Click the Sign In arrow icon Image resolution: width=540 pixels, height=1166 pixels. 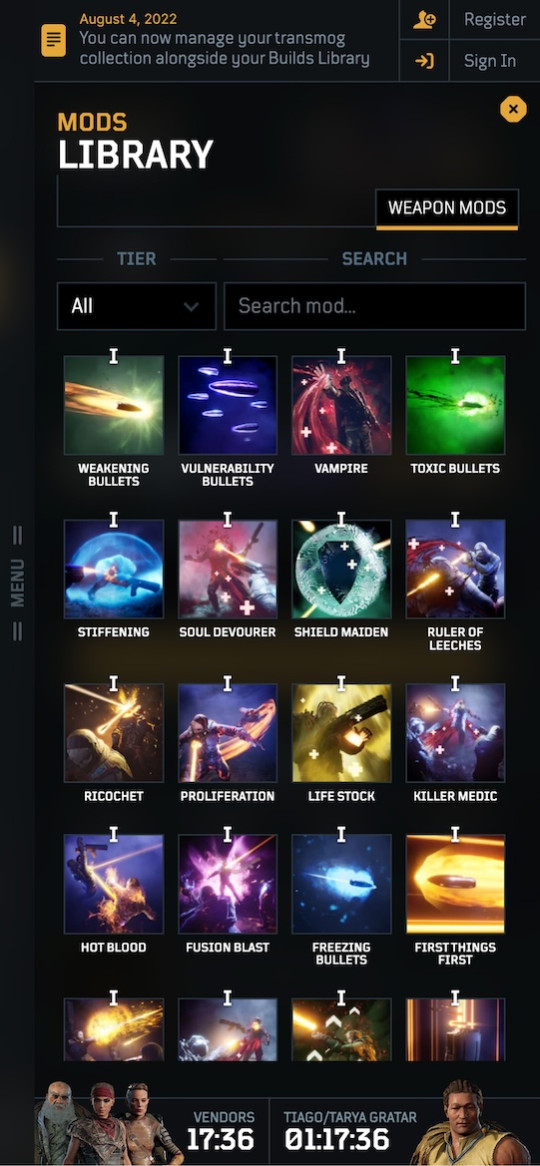pyautogui.click(x=424, y=61)
